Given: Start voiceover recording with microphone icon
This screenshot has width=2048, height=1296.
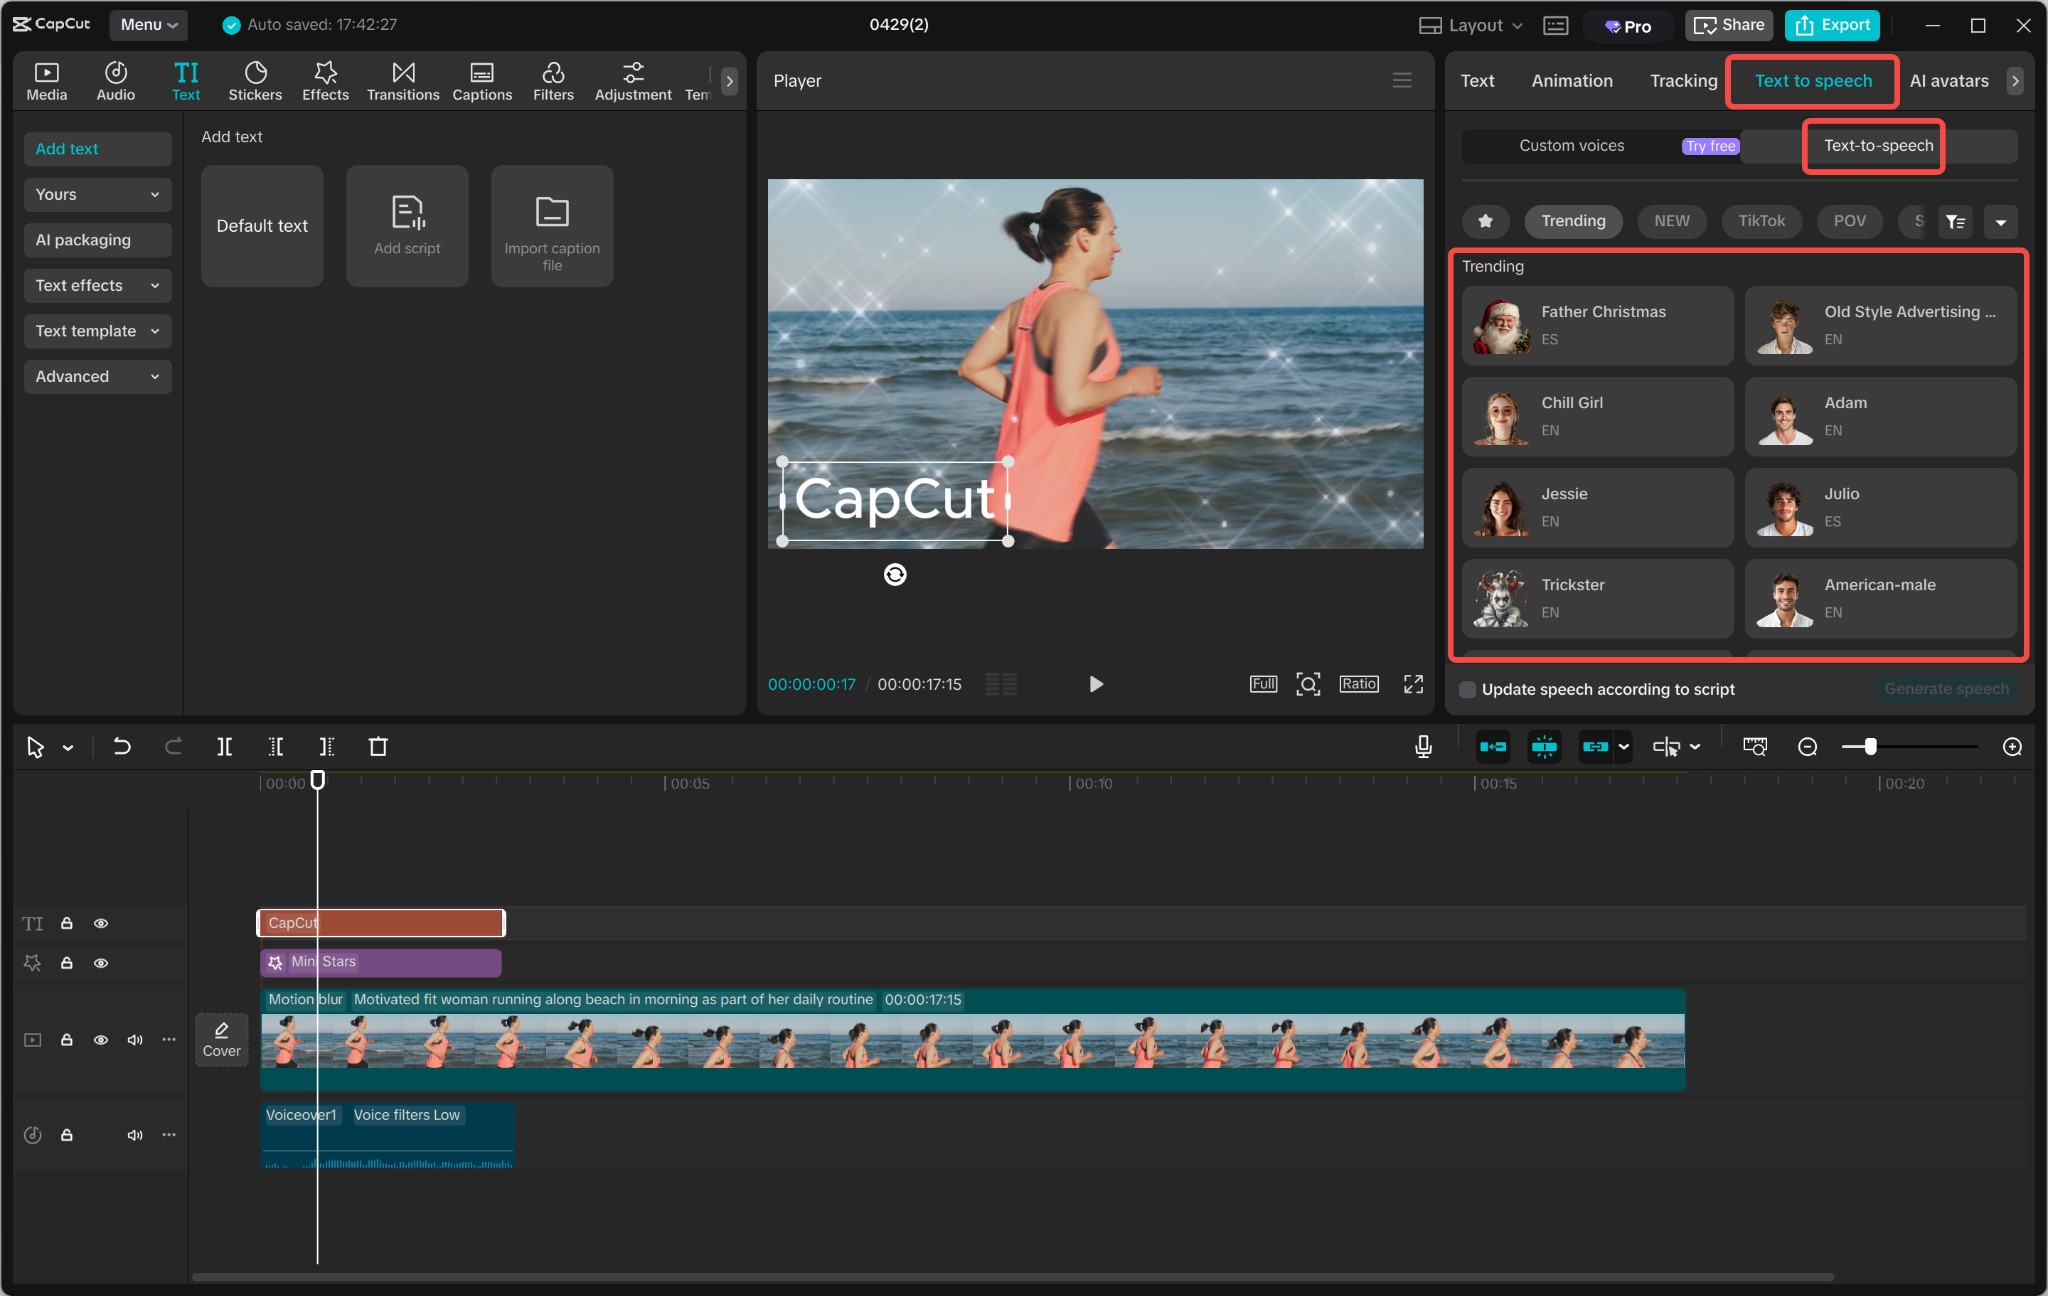Looking at the screenshot, I should [1423, 746].
